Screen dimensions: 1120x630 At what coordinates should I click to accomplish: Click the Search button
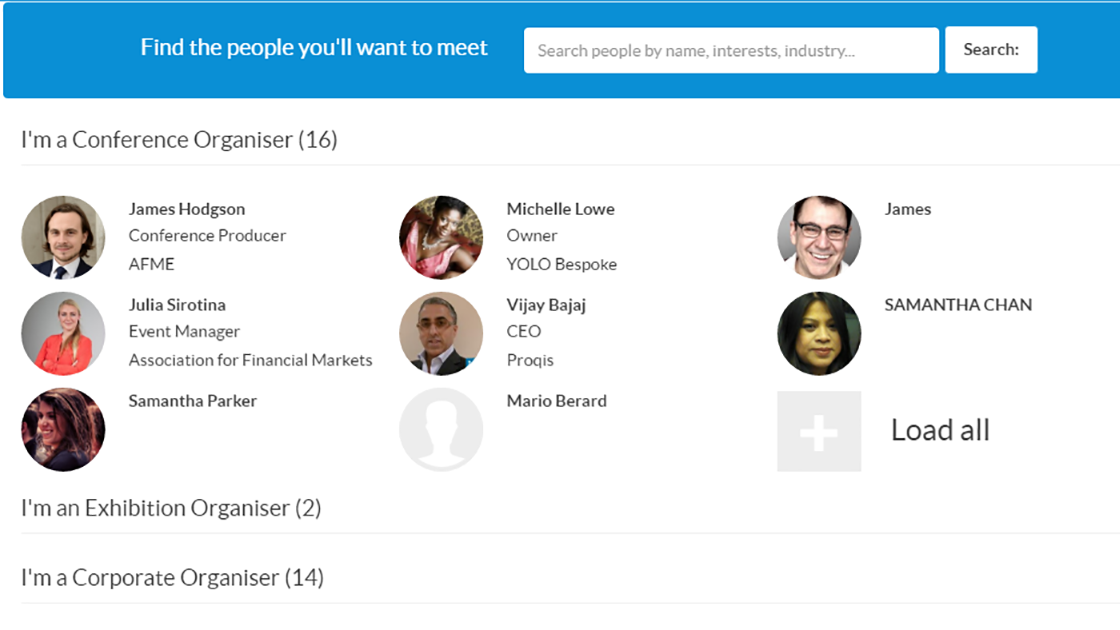click(991, 49)
